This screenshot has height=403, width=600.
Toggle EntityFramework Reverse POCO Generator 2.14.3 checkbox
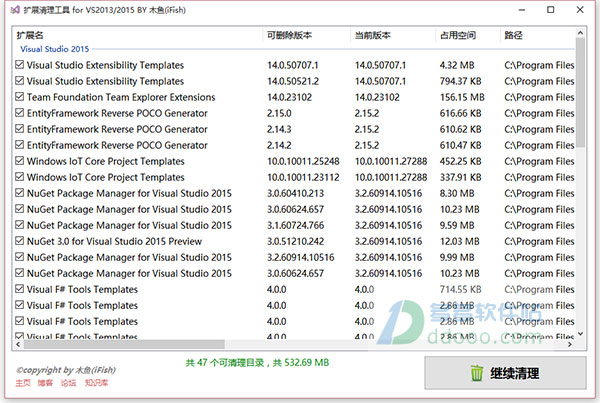(20, 129)
